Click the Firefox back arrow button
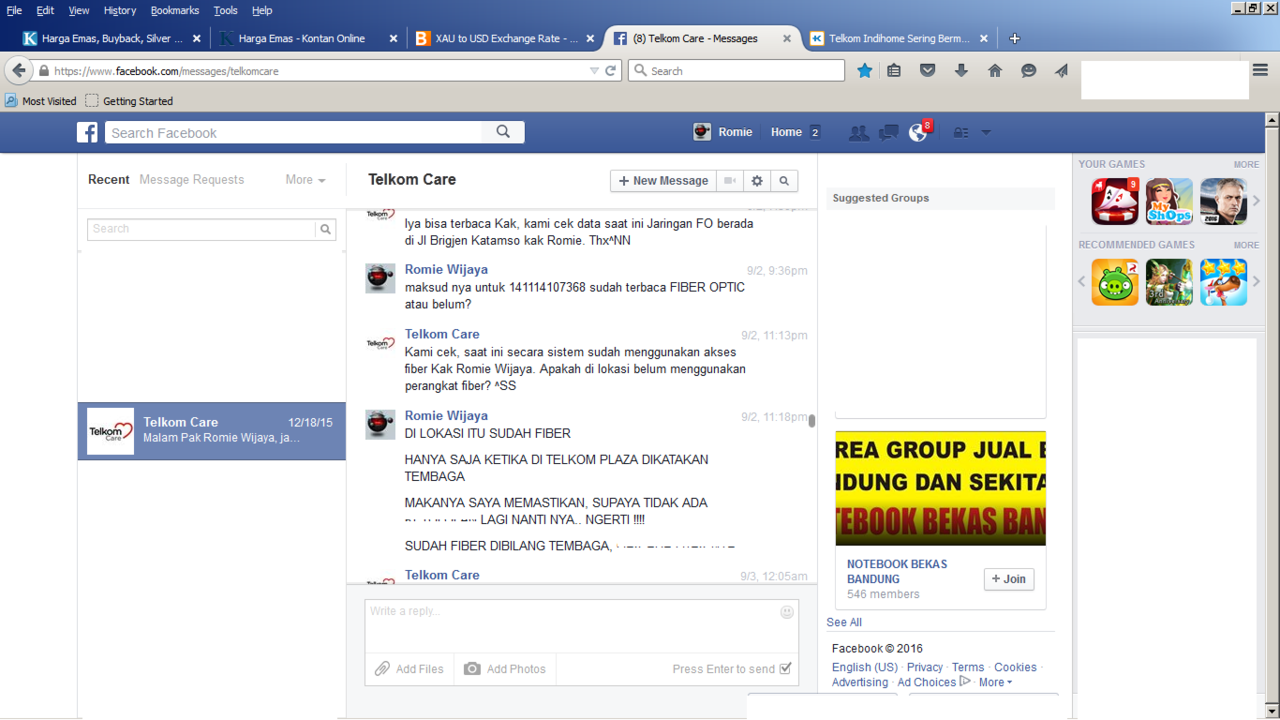 pyautogui.click(x=19, y=71)
